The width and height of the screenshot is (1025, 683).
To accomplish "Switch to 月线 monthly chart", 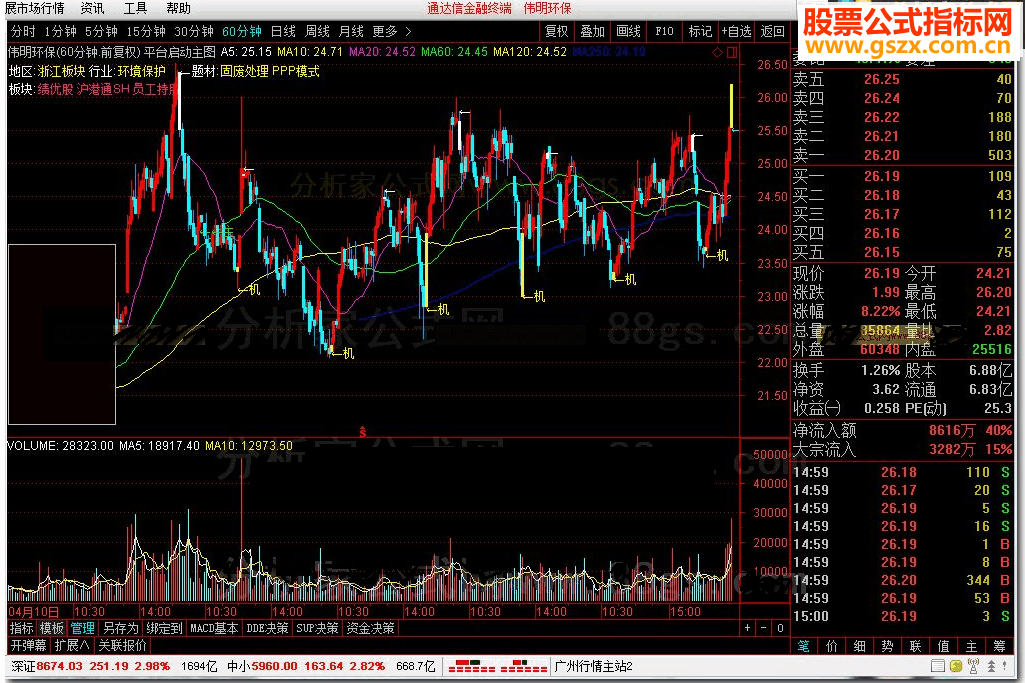I will [351, 31].
